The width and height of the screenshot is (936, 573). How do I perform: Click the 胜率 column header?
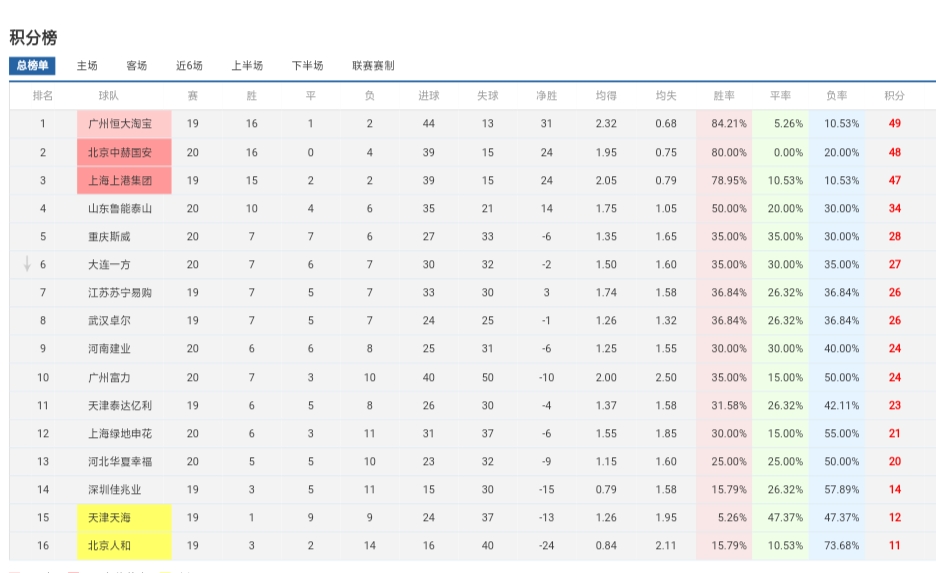724,96
